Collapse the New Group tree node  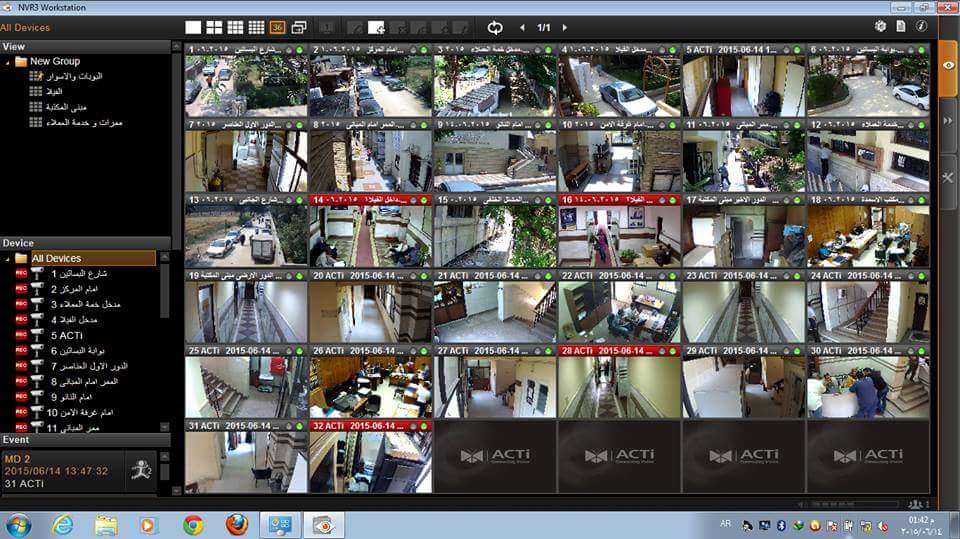9,61
